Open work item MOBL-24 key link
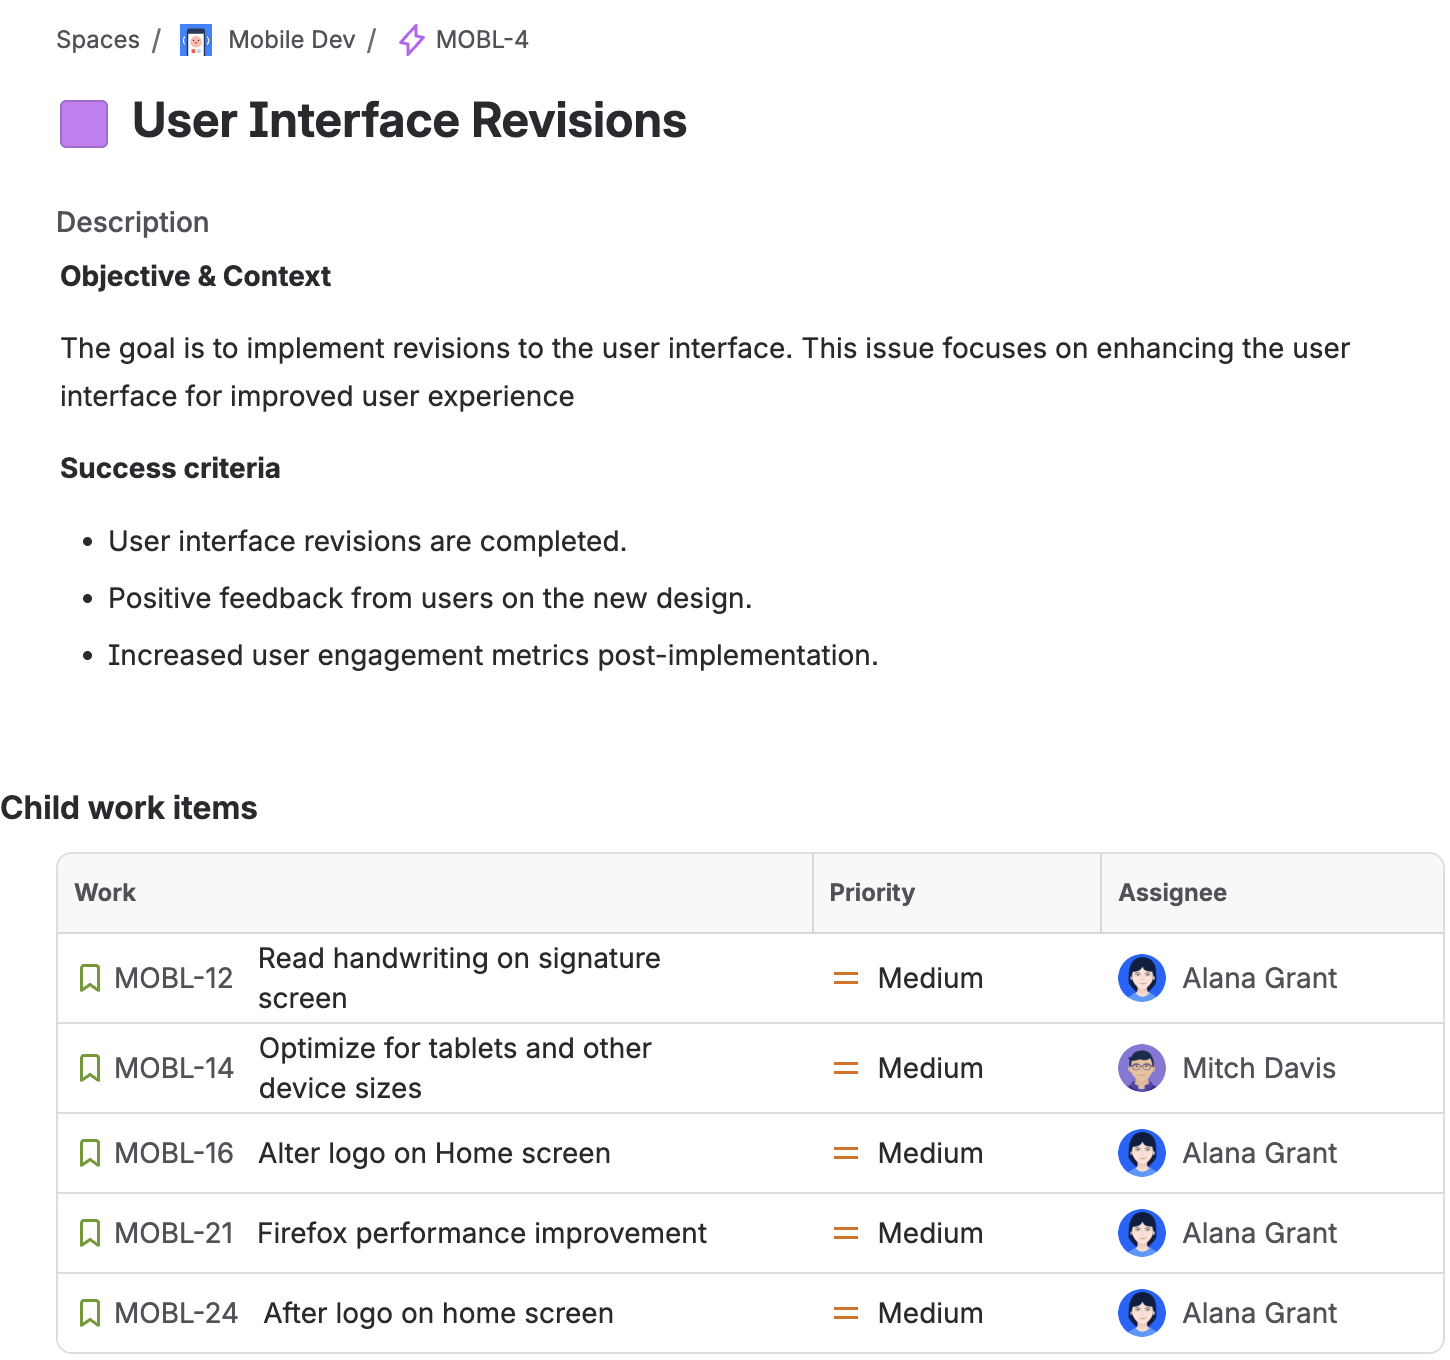Viewport: 1450px width, 1360px height. (176, 1313)
